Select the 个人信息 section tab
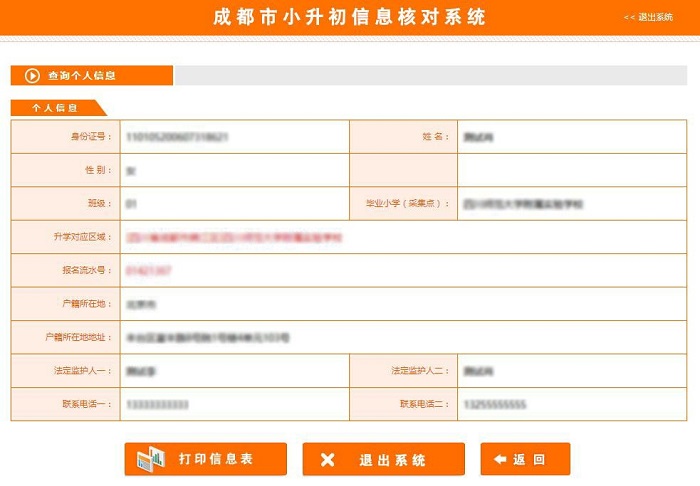Screen dimensions: 700x486 (x=55, y=108)
